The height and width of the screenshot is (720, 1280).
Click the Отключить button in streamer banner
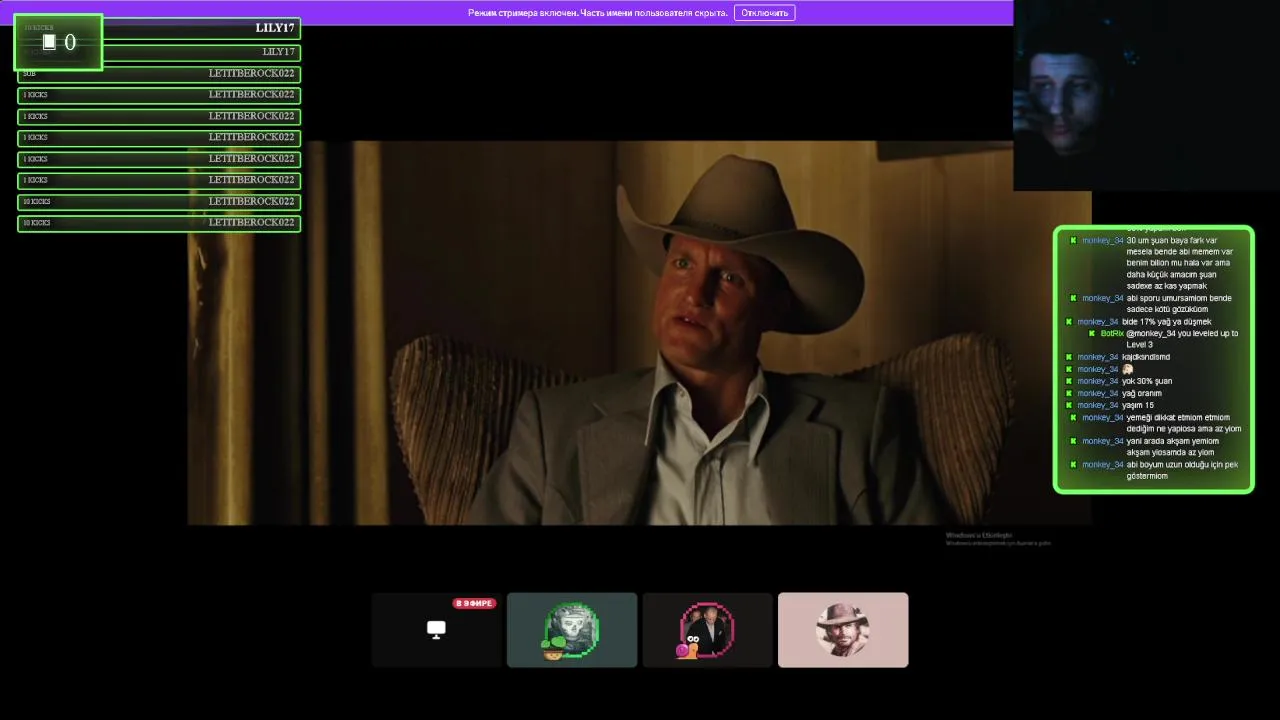[764, 13]
